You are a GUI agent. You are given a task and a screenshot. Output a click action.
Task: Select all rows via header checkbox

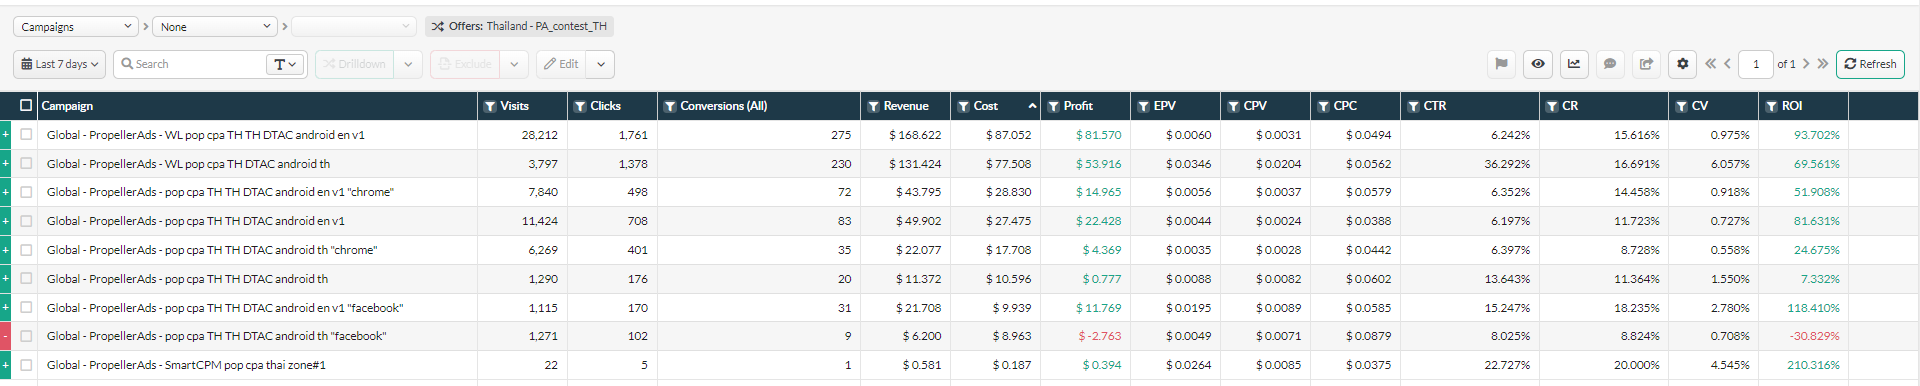click(x=26, y=105)
